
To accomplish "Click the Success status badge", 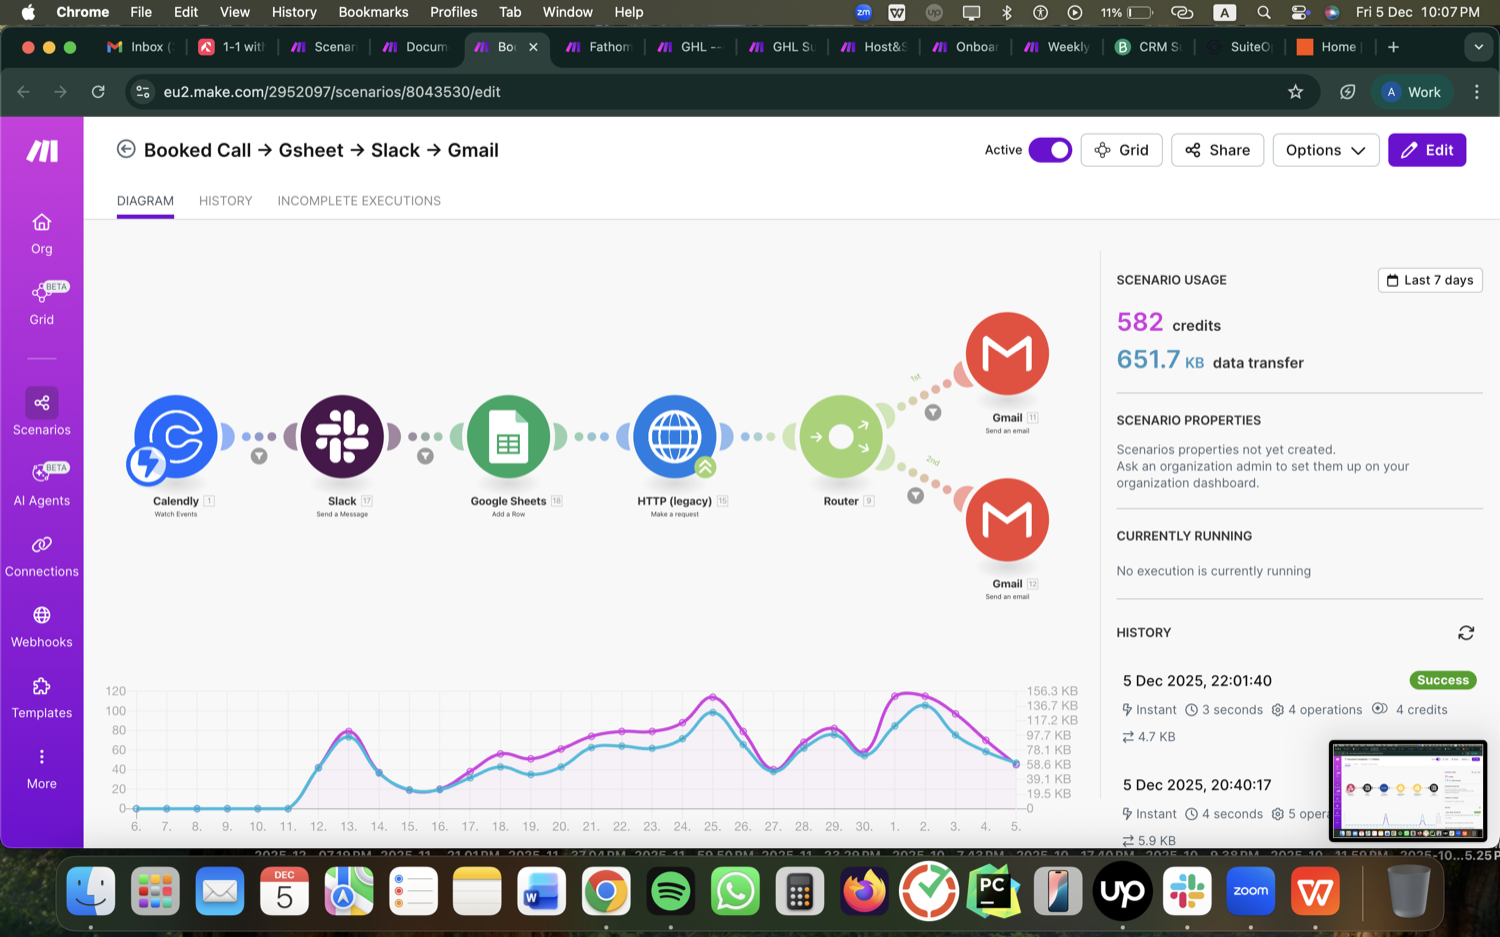I will pos(1443,680).
